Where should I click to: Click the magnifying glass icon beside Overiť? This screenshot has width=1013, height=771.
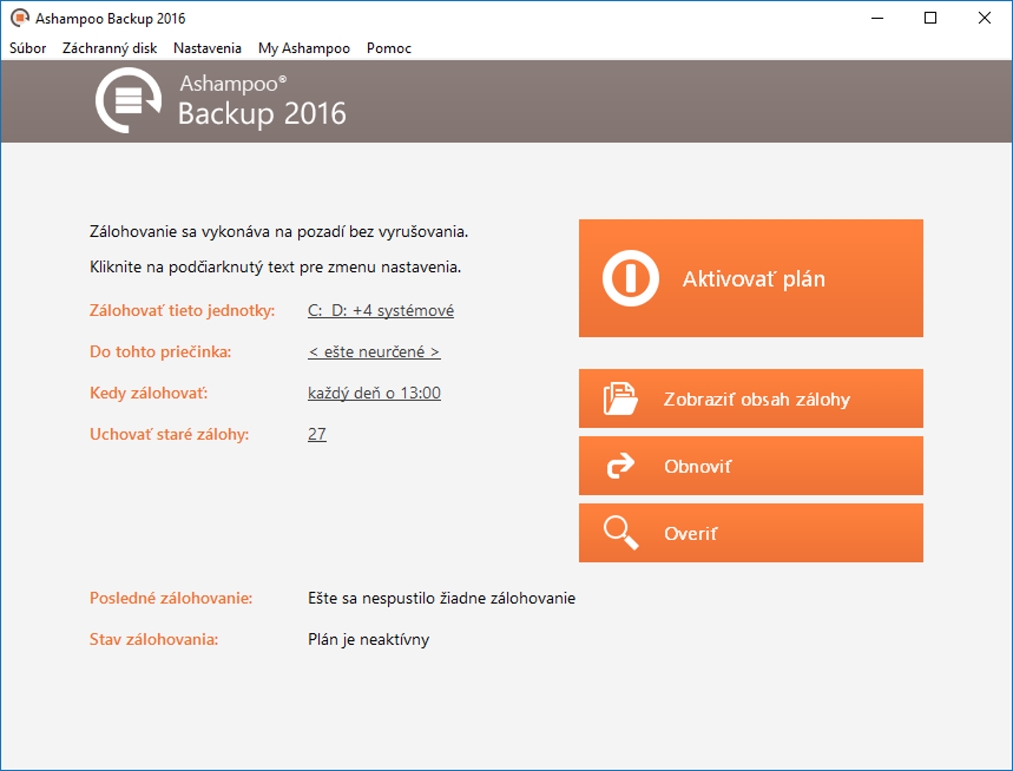tap(620, 533)
